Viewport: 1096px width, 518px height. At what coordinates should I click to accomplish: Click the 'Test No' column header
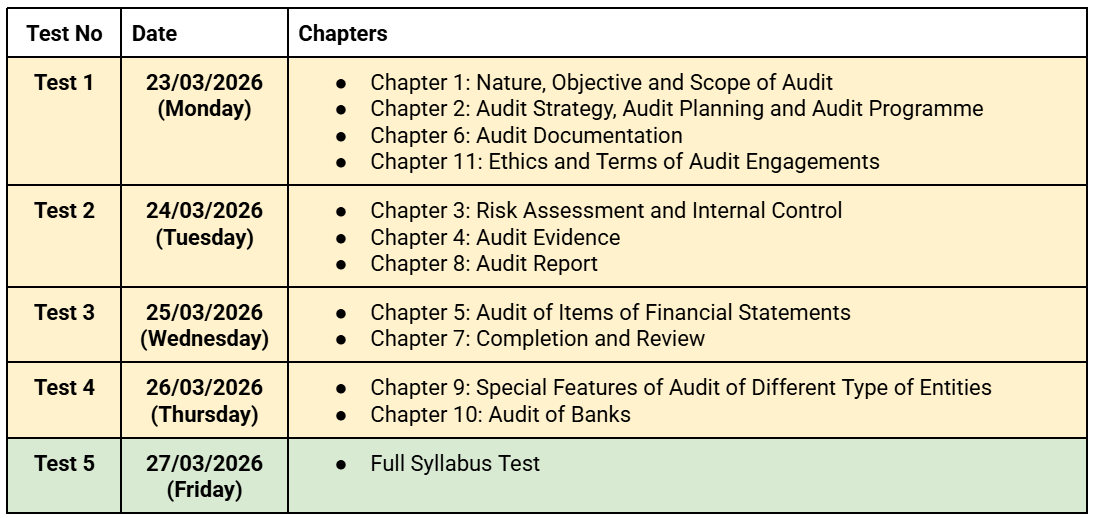tap(64, 33)
